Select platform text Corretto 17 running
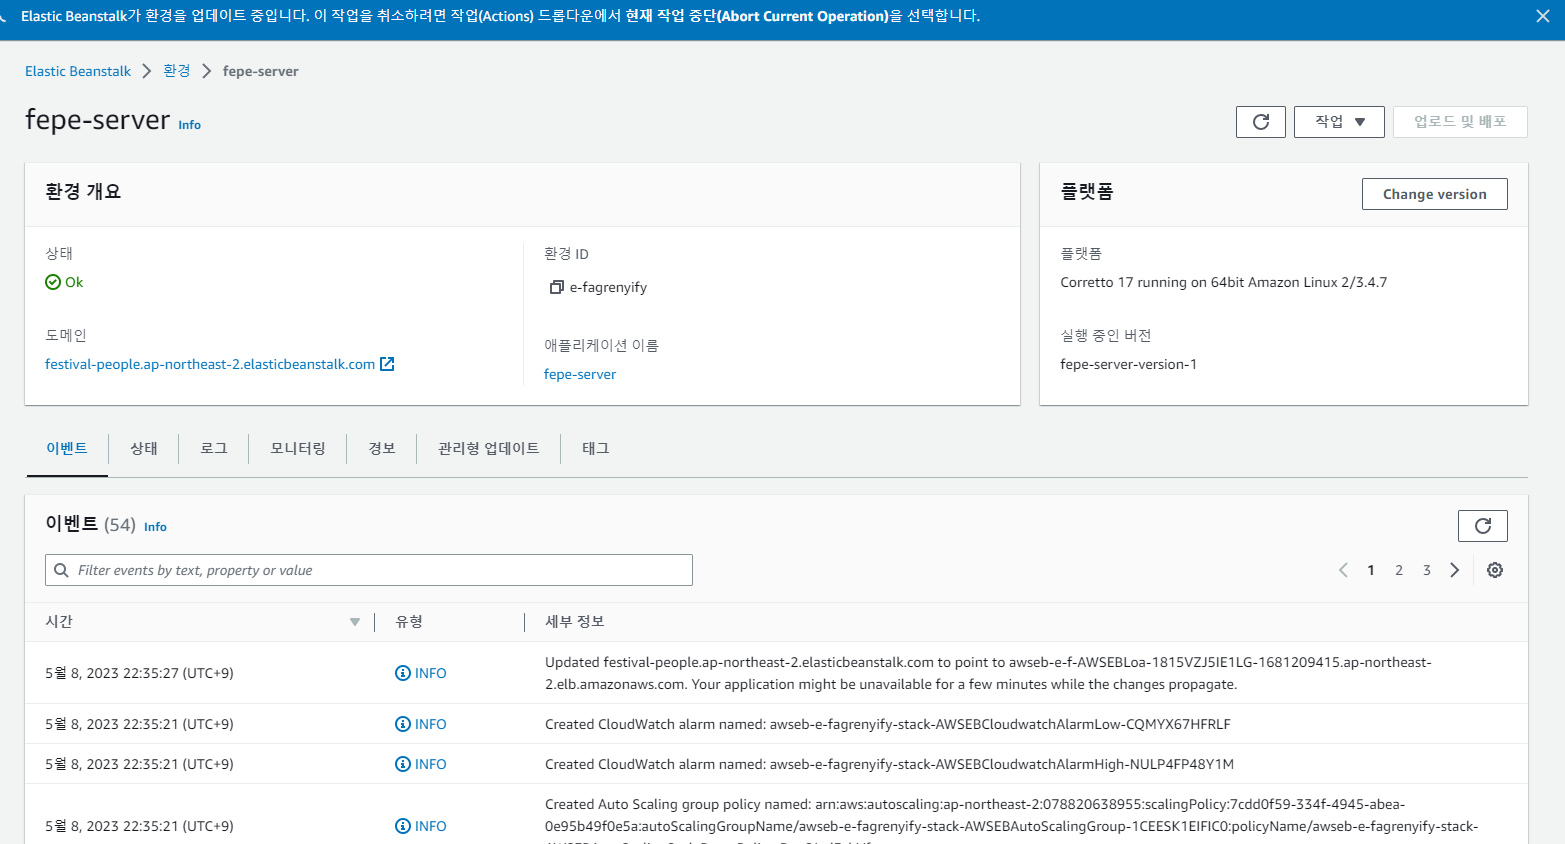The height and width of the screenshot is (844, 1565). click(x=1224, y=282)
